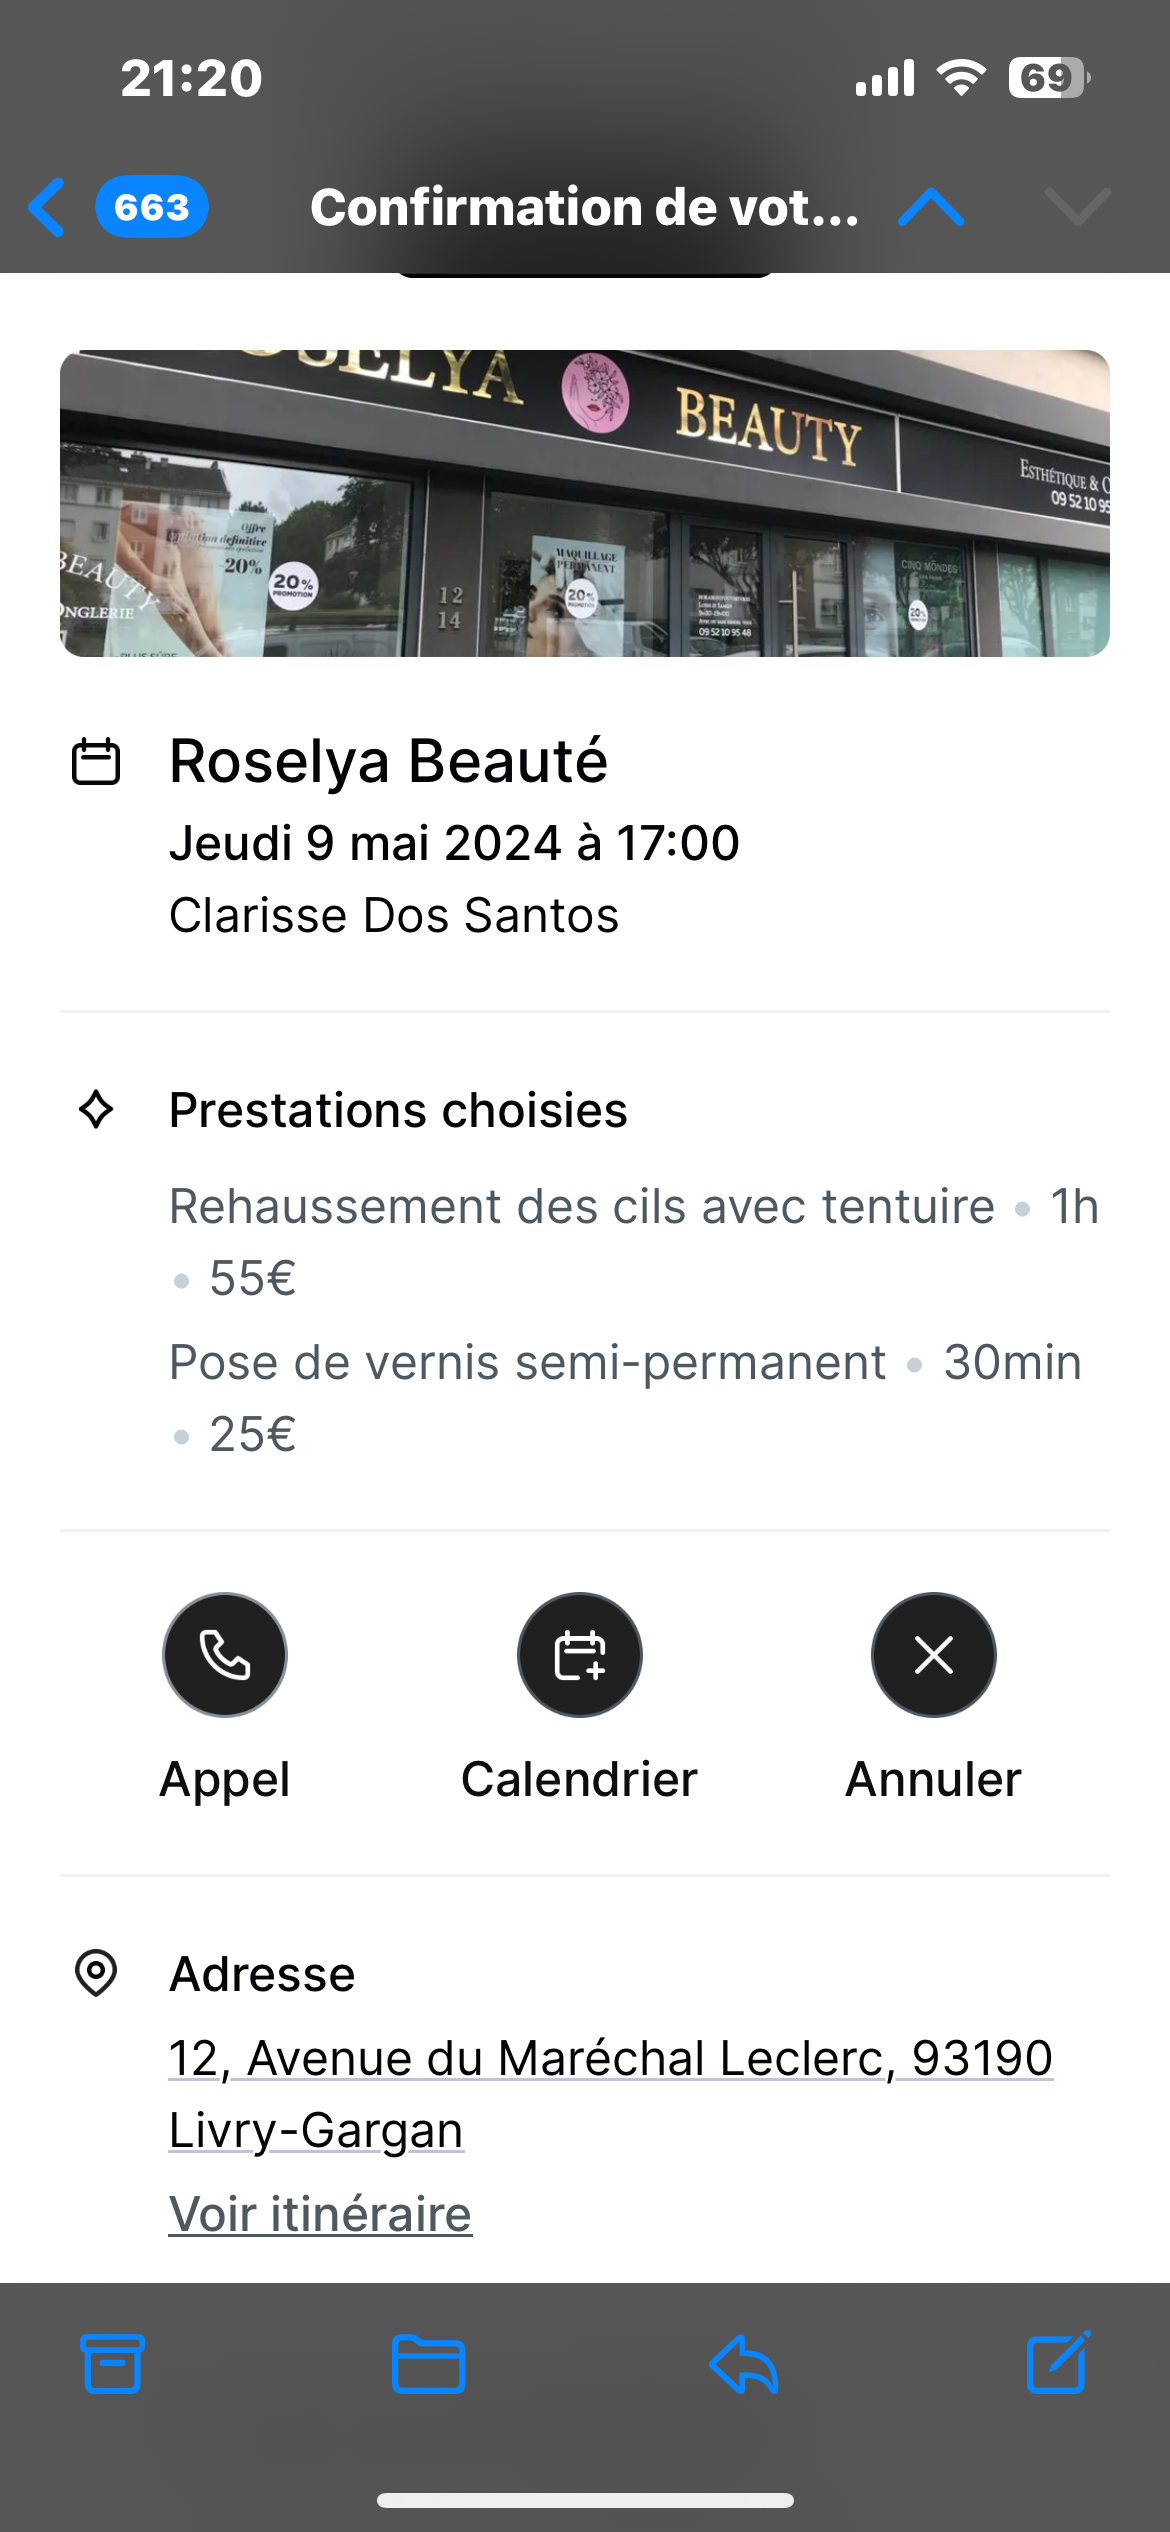Tap the email subject title in header
This screenshot has width=1170, height=2532.
[584, 207]
